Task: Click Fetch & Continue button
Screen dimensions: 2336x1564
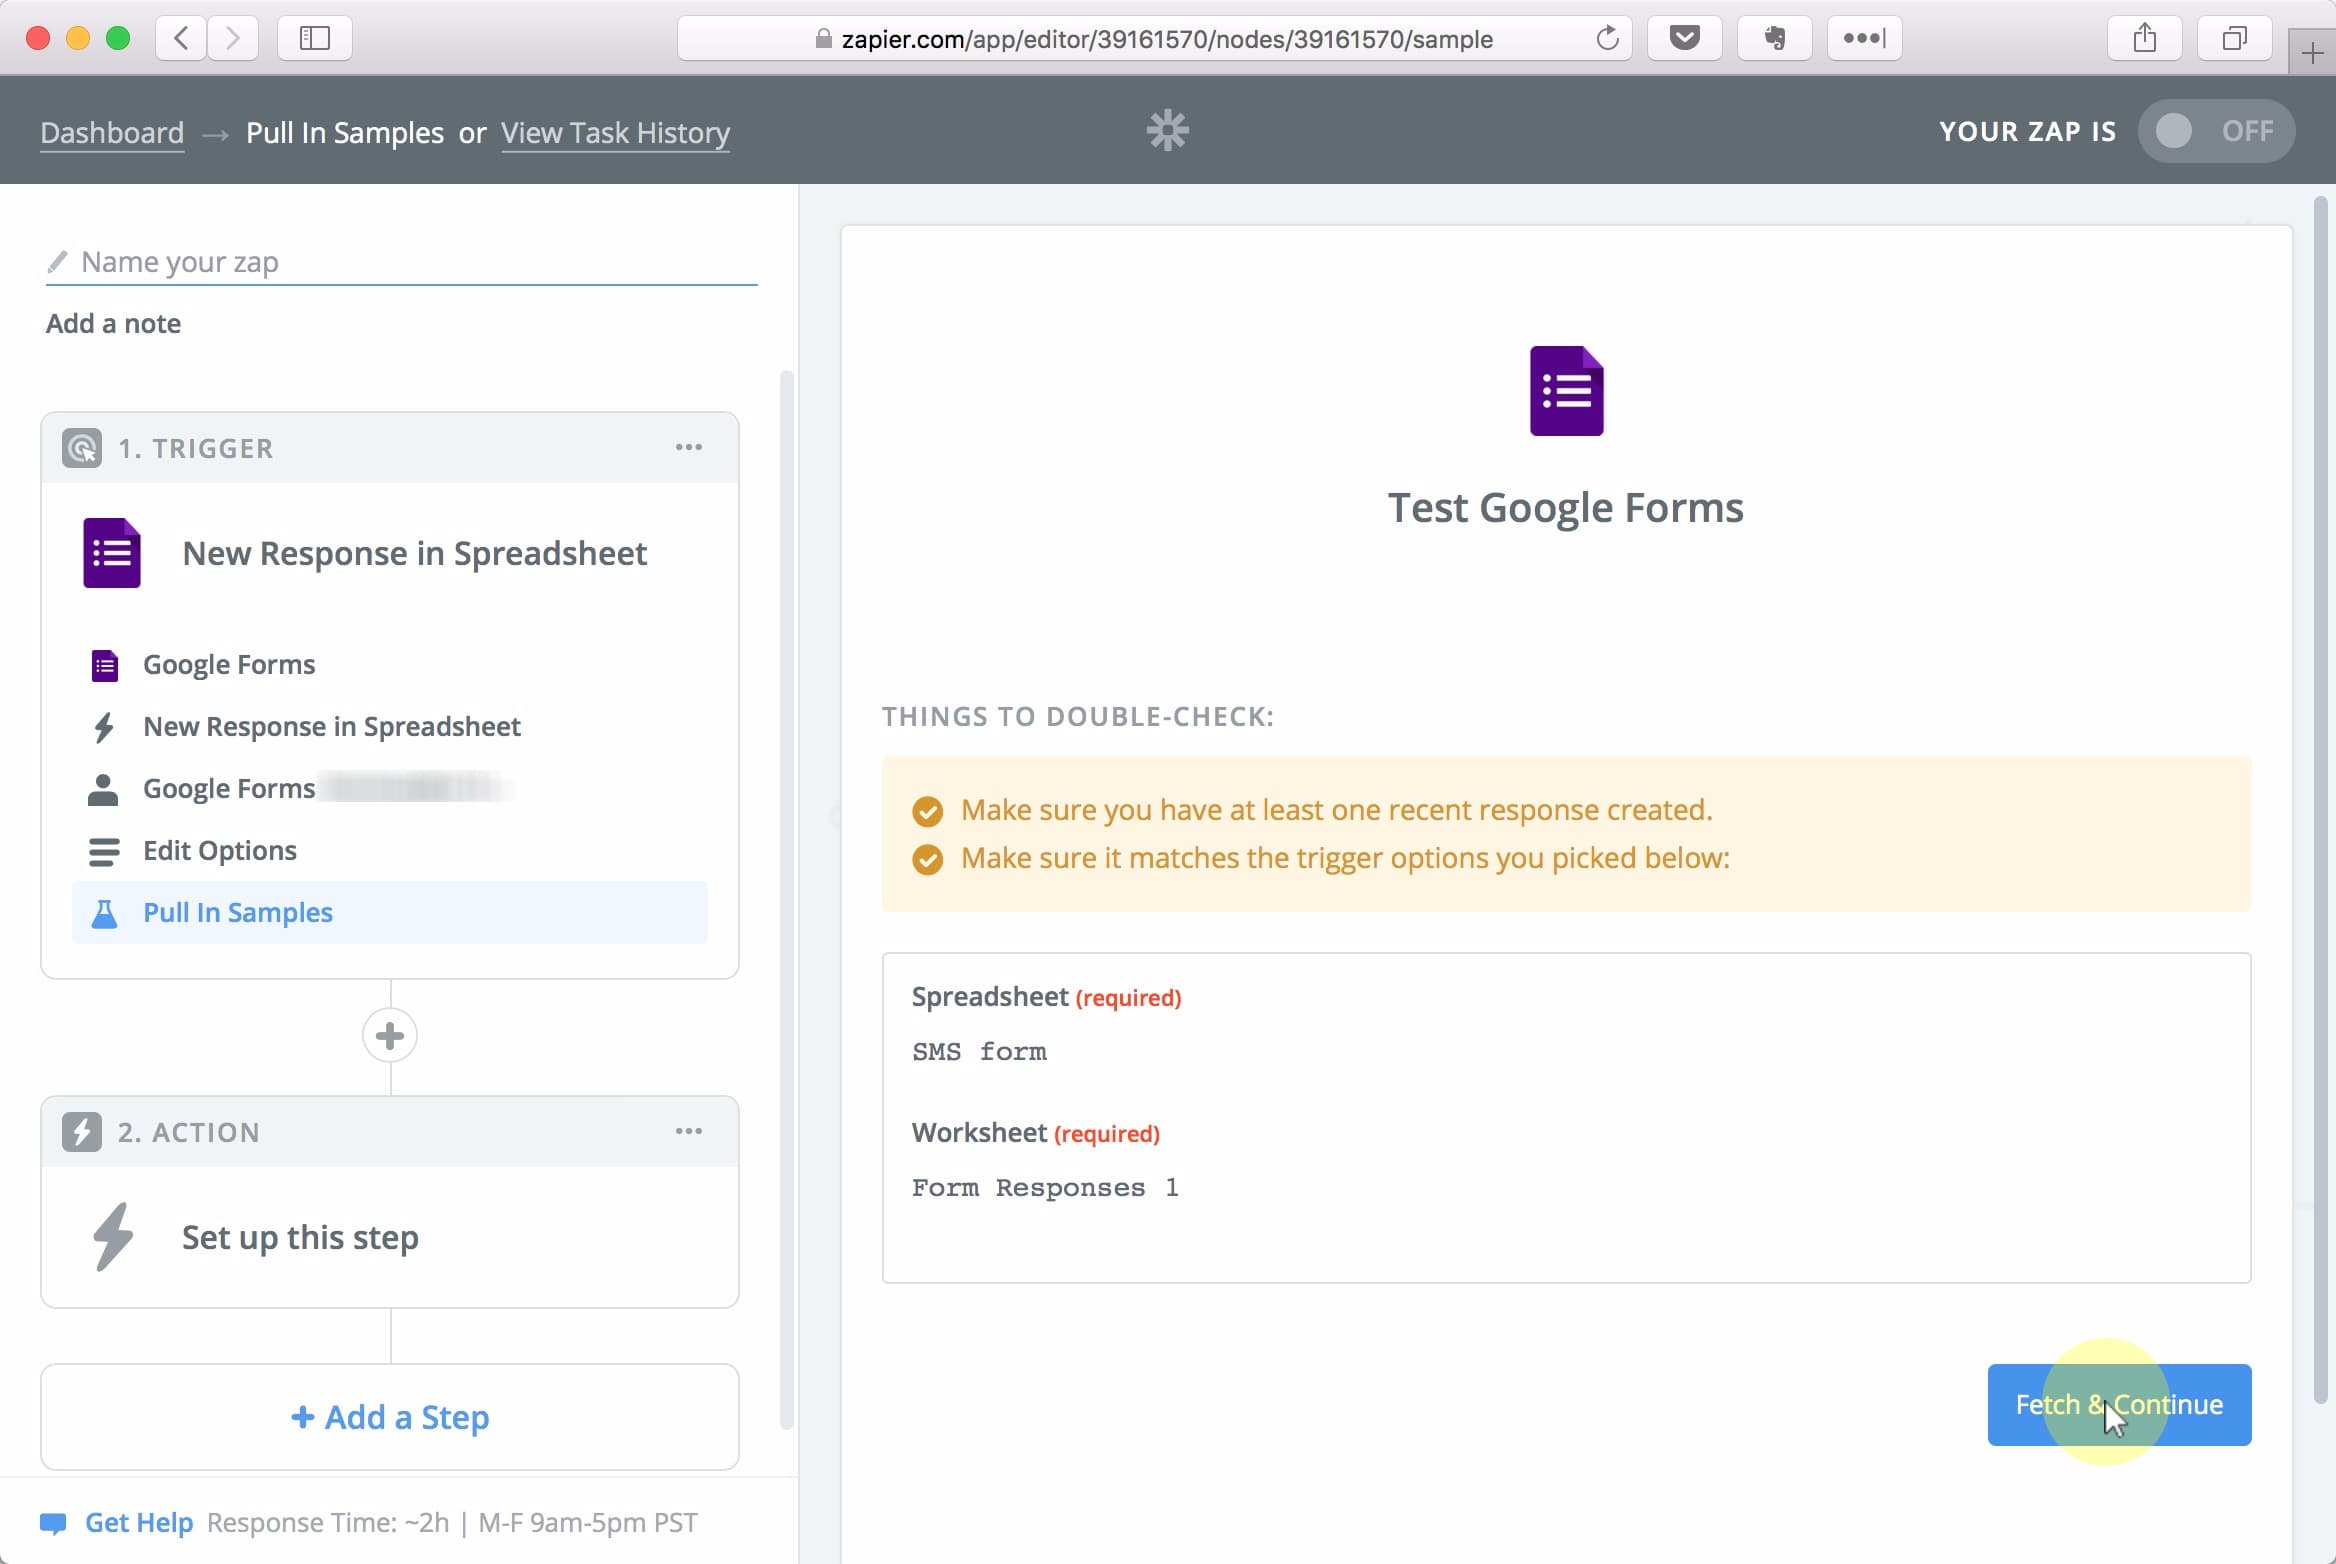Action: click(x=2119, y=1405)
